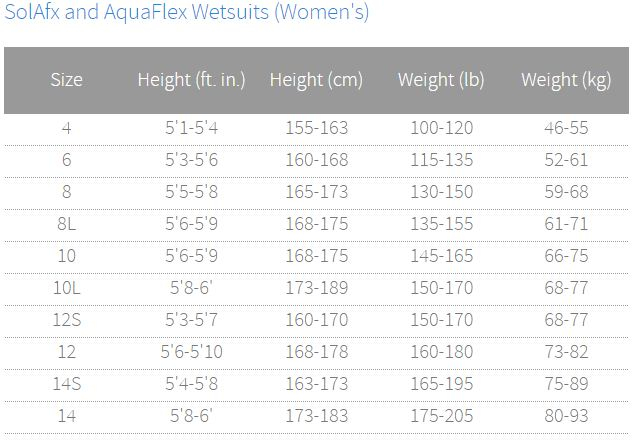The height and width of the screenshot is (445, 635).
Task: Select the size 12S row label
Action: tap(66, 320)
